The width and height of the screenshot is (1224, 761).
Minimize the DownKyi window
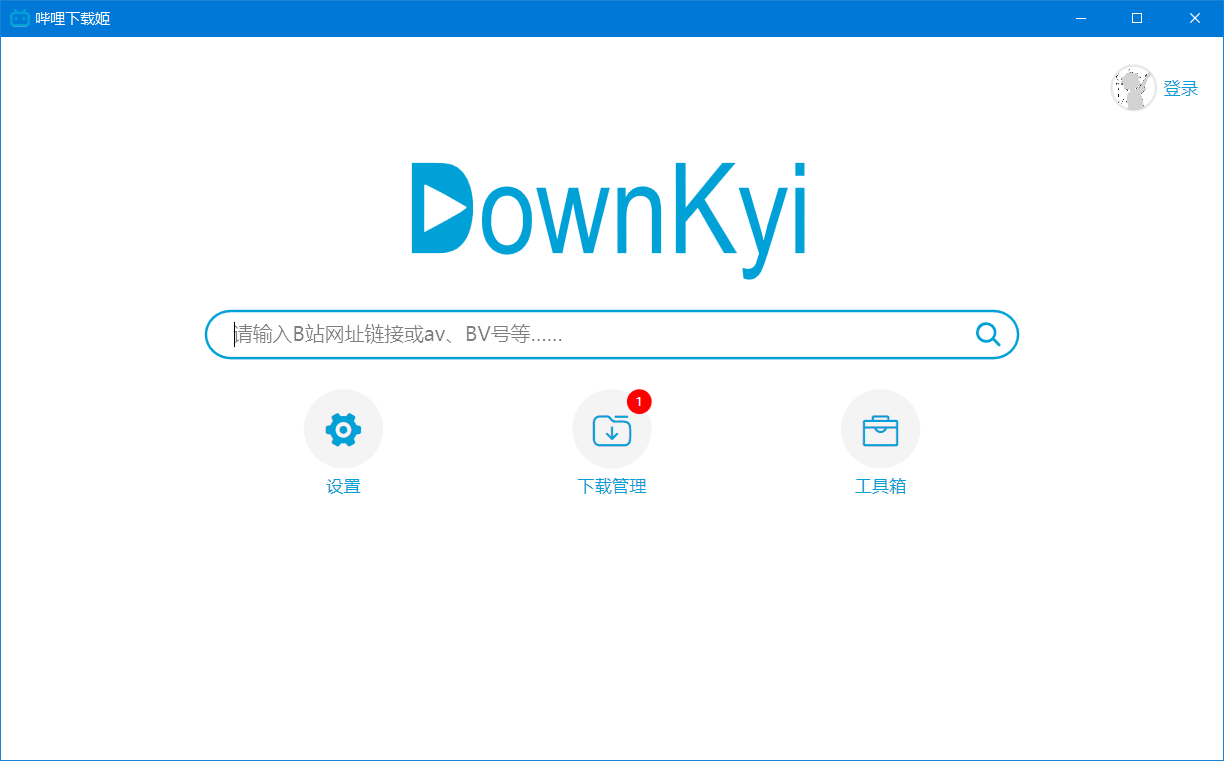tap(1079, 18)
